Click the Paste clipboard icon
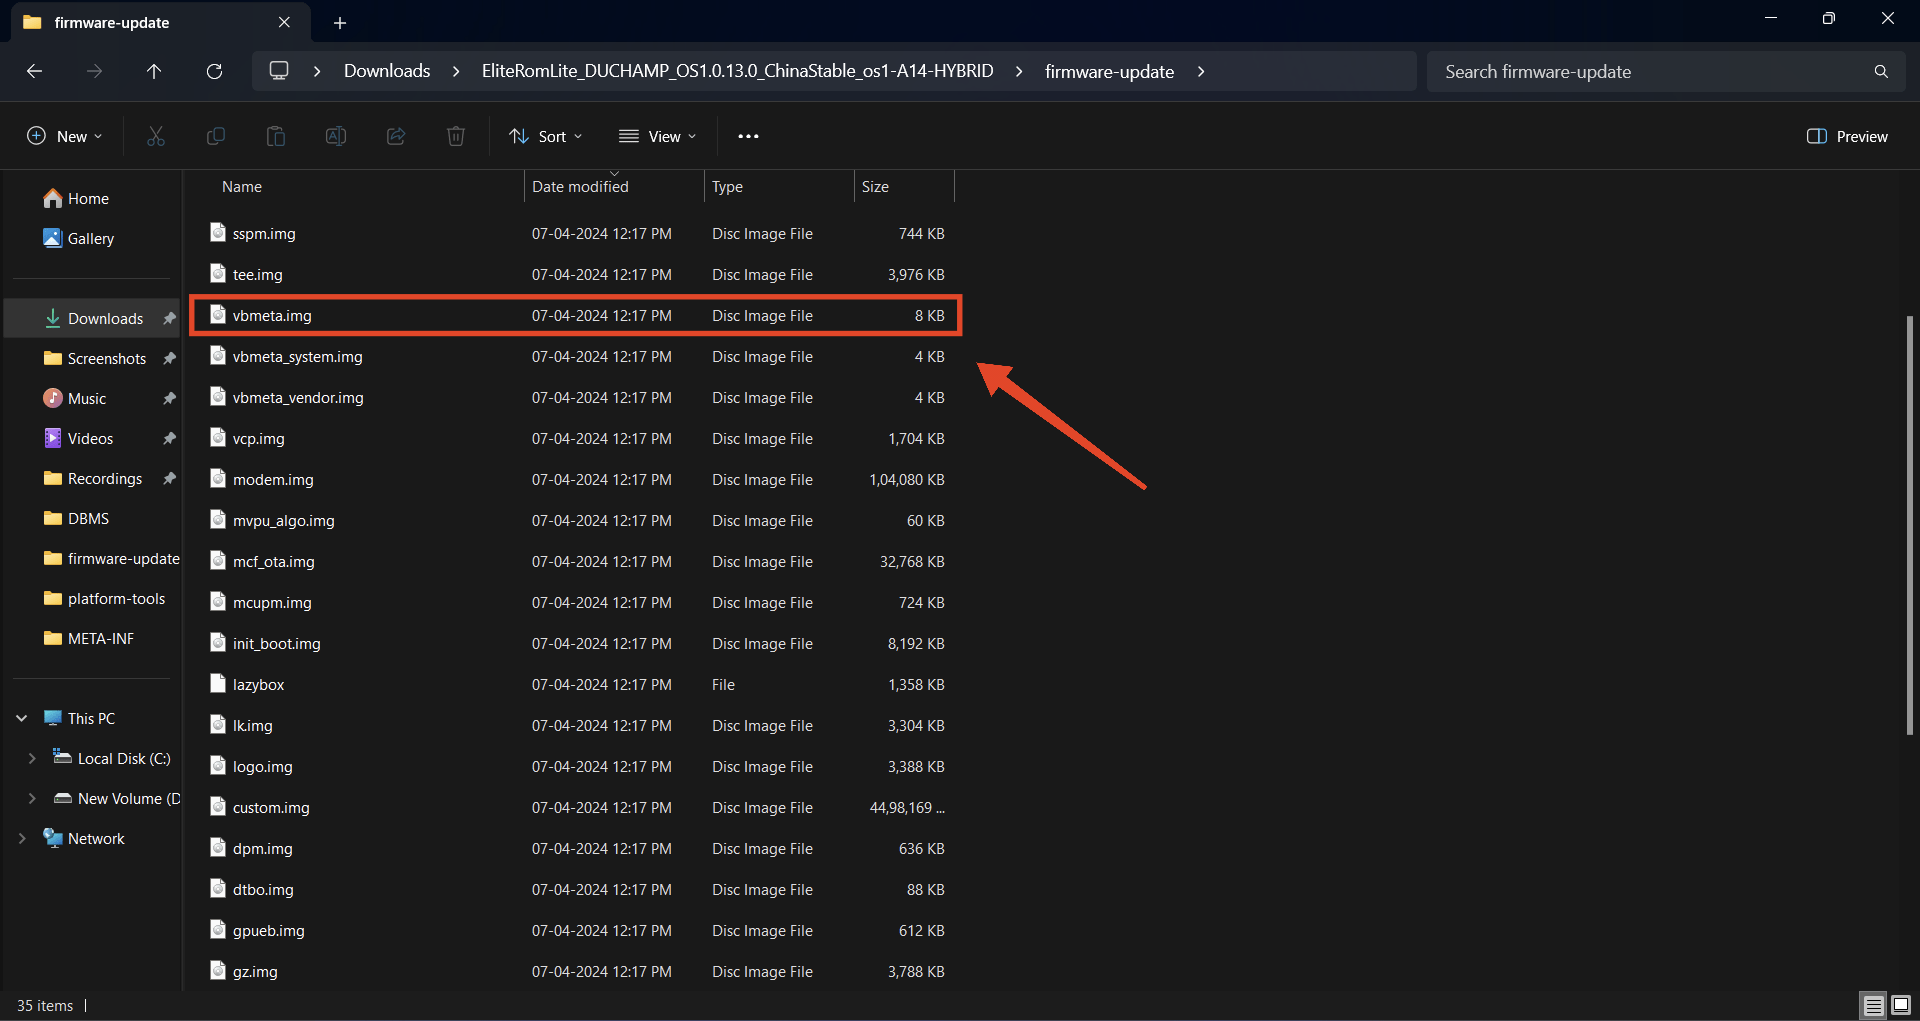Screen dimensions: 1920x1021 [276, 137]
